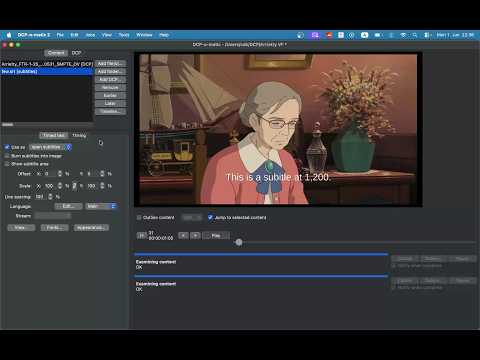Screen dimensions: 480x360
Task: Click the Add folder... button
Action: point(110,71)
